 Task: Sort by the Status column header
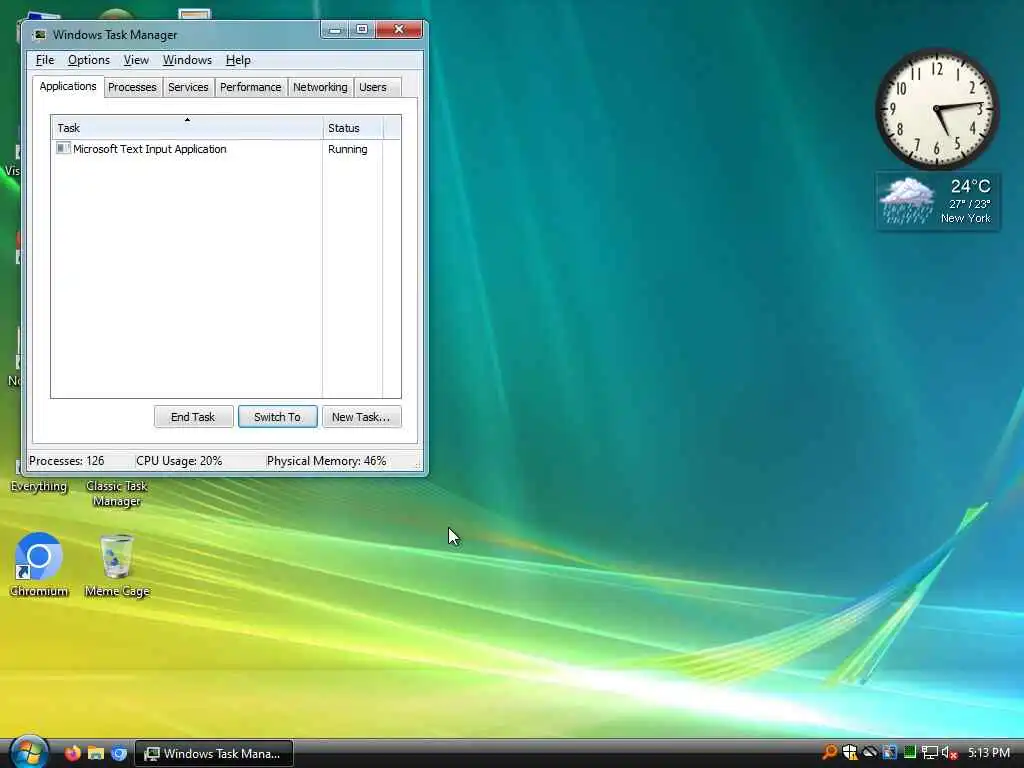point(353,127)
